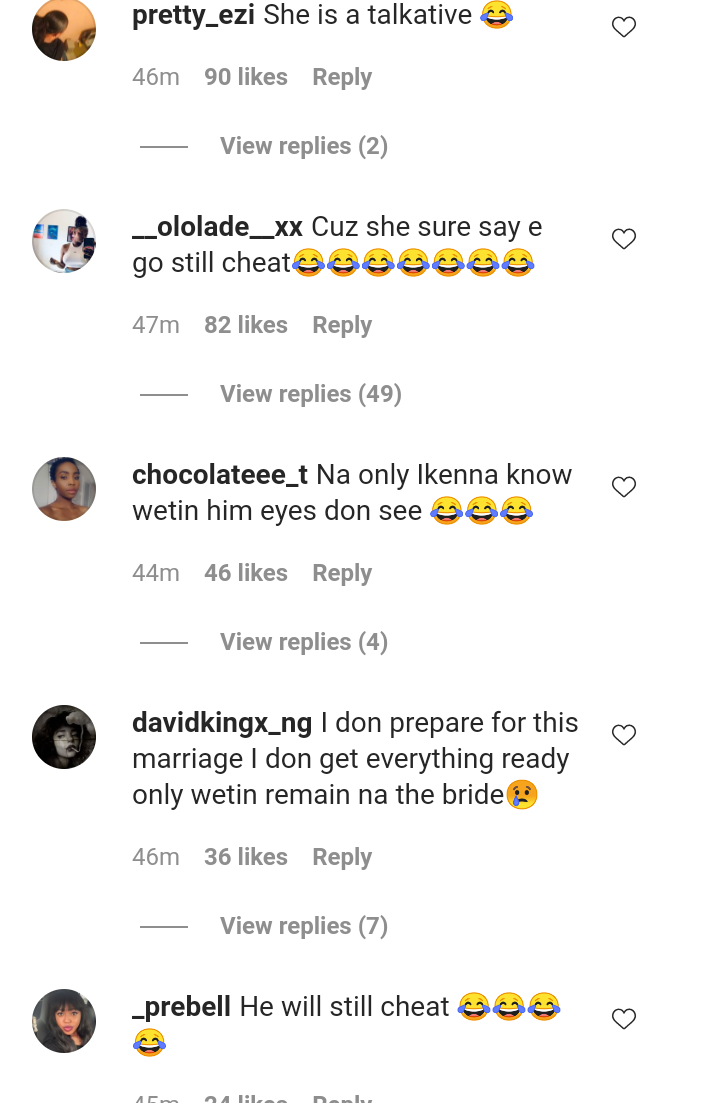Tap _prebell's avatar
This screenshot has width=720, height=1103.
click(x=64, y=1021)
